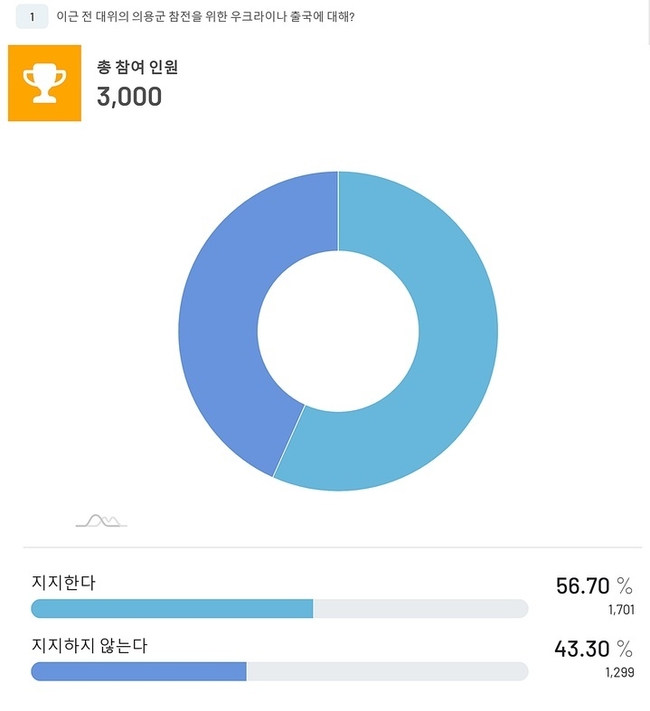Click the 43.30 percentage value
650x711 pixels.
(582, 649)
